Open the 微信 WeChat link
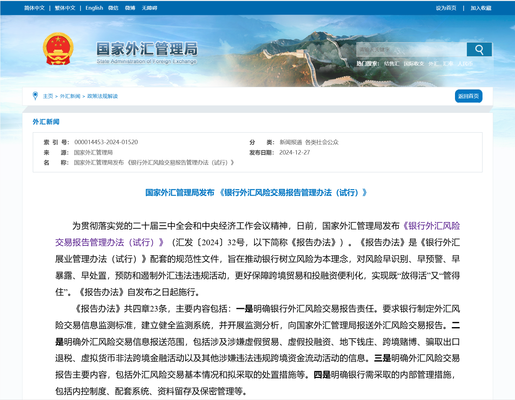Image resolution: width=515 pixels, height=400 pixels. [x=113, y=8]
